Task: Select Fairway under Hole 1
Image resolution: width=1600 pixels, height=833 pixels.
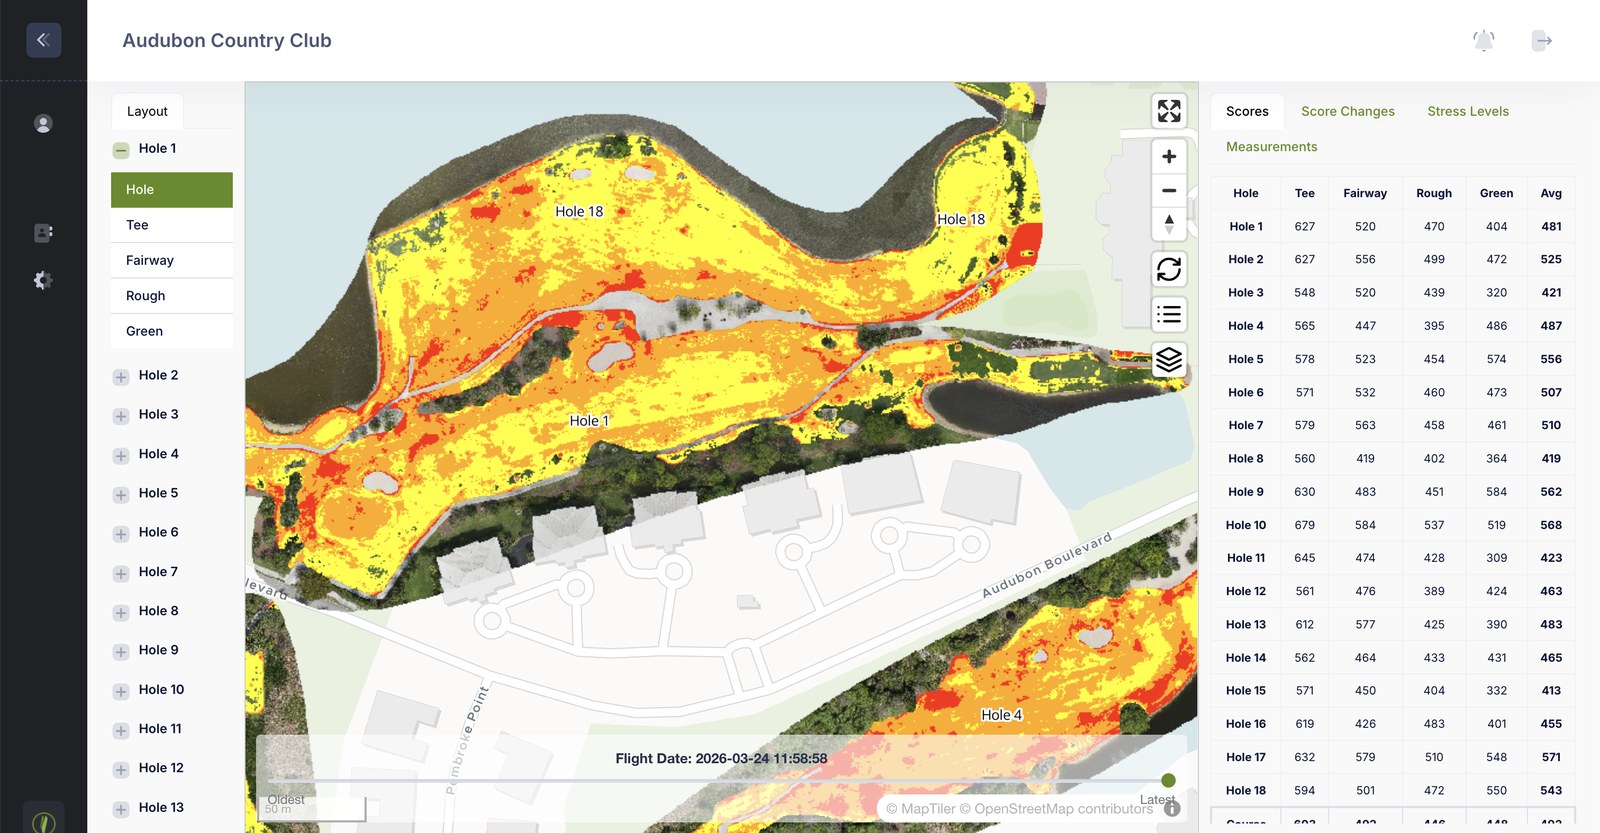Action: [150, 260]
